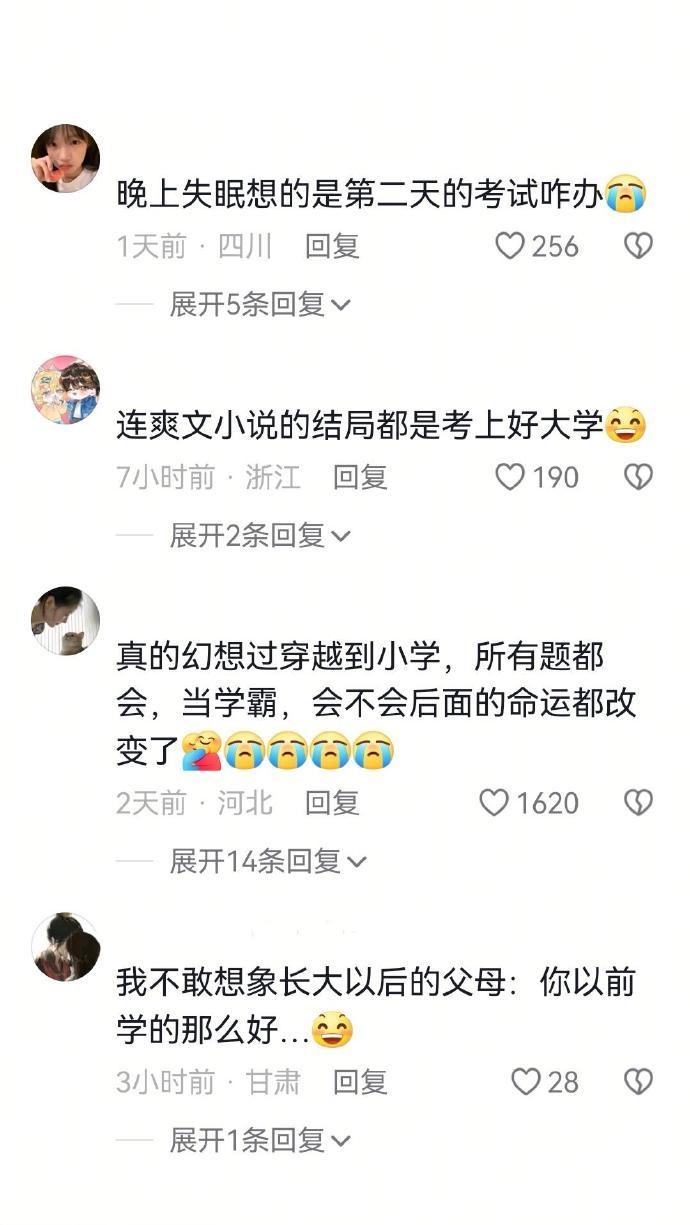The width and height of the screenshot is (690, 1225).
Task: Expand 展开5条回复 replies
Action: [260, 304]
